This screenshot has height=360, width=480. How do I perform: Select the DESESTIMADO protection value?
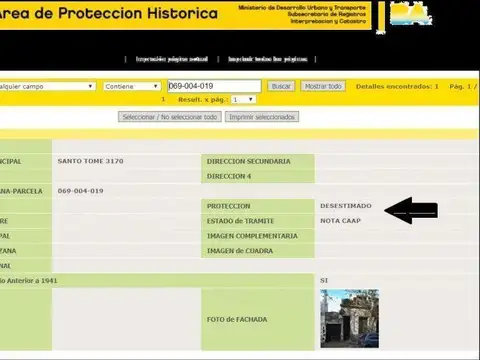(346, 206)
